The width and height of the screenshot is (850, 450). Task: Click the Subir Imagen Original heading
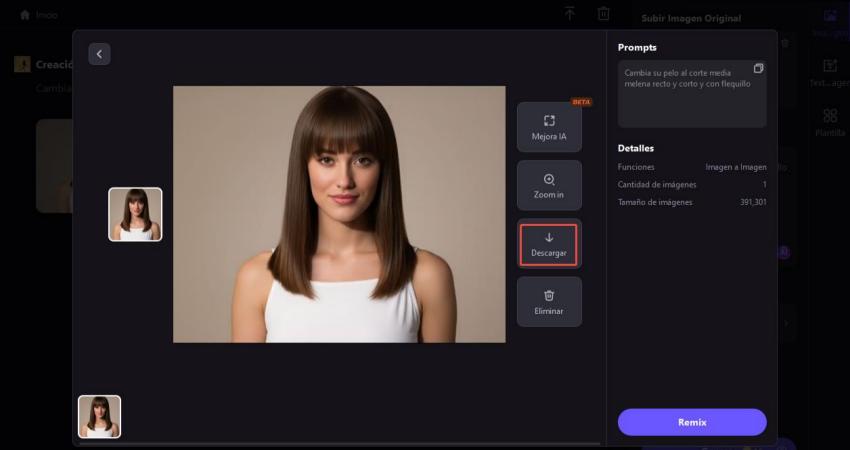pyautogui.click(x=691, y=18)
